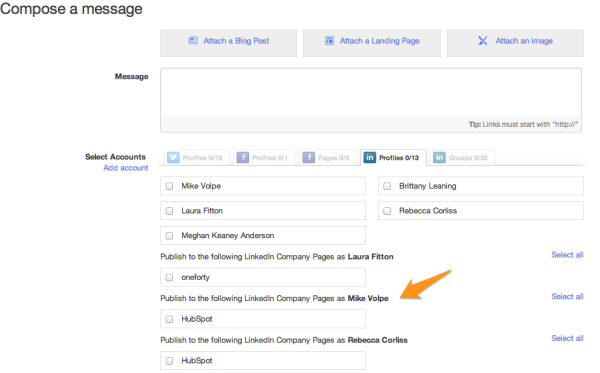This screenshot has height=373, width=600.
Task: Click inside the Message text box
Action: [x=371, y=93]
